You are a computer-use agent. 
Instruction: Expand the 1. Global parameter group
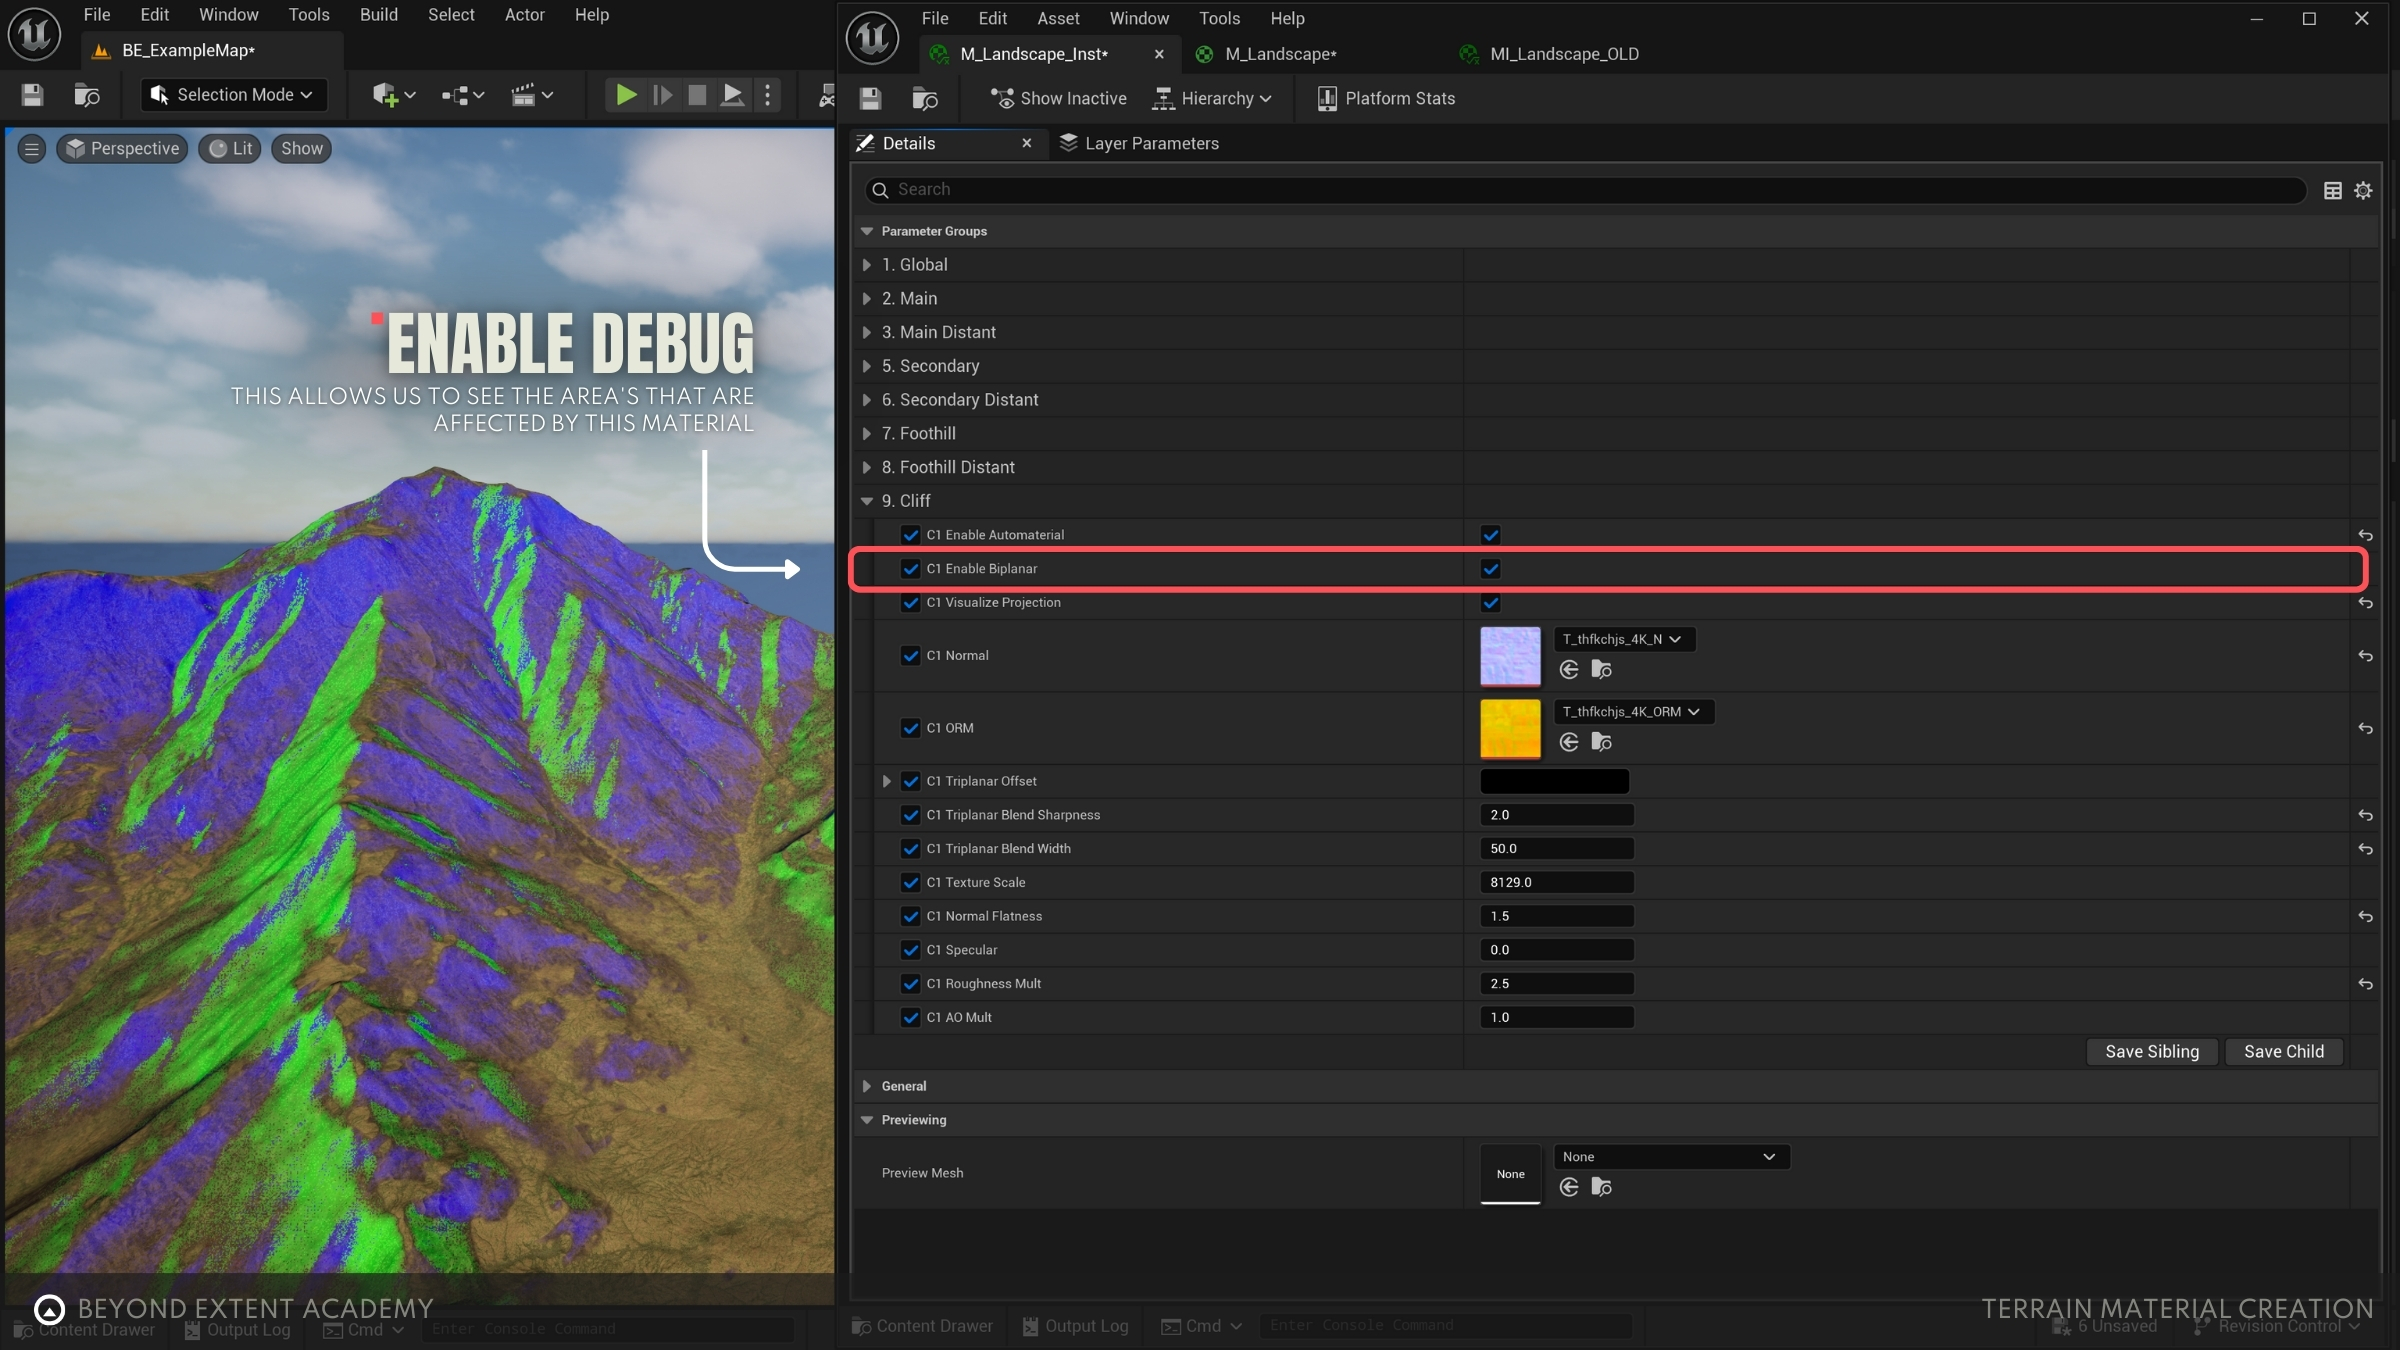867,265
